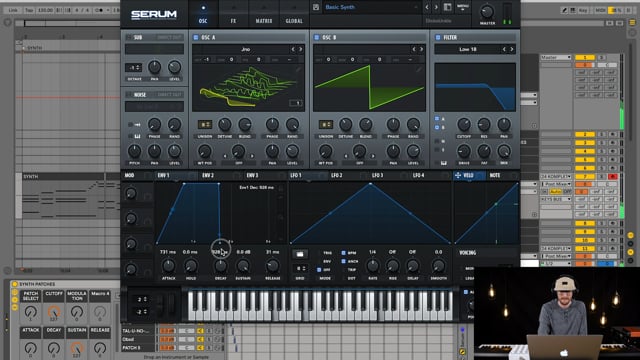The width and height of the screenshot is (640, 360).
Task: Click the OSC A Unison number box
Action: coord(204,124)
